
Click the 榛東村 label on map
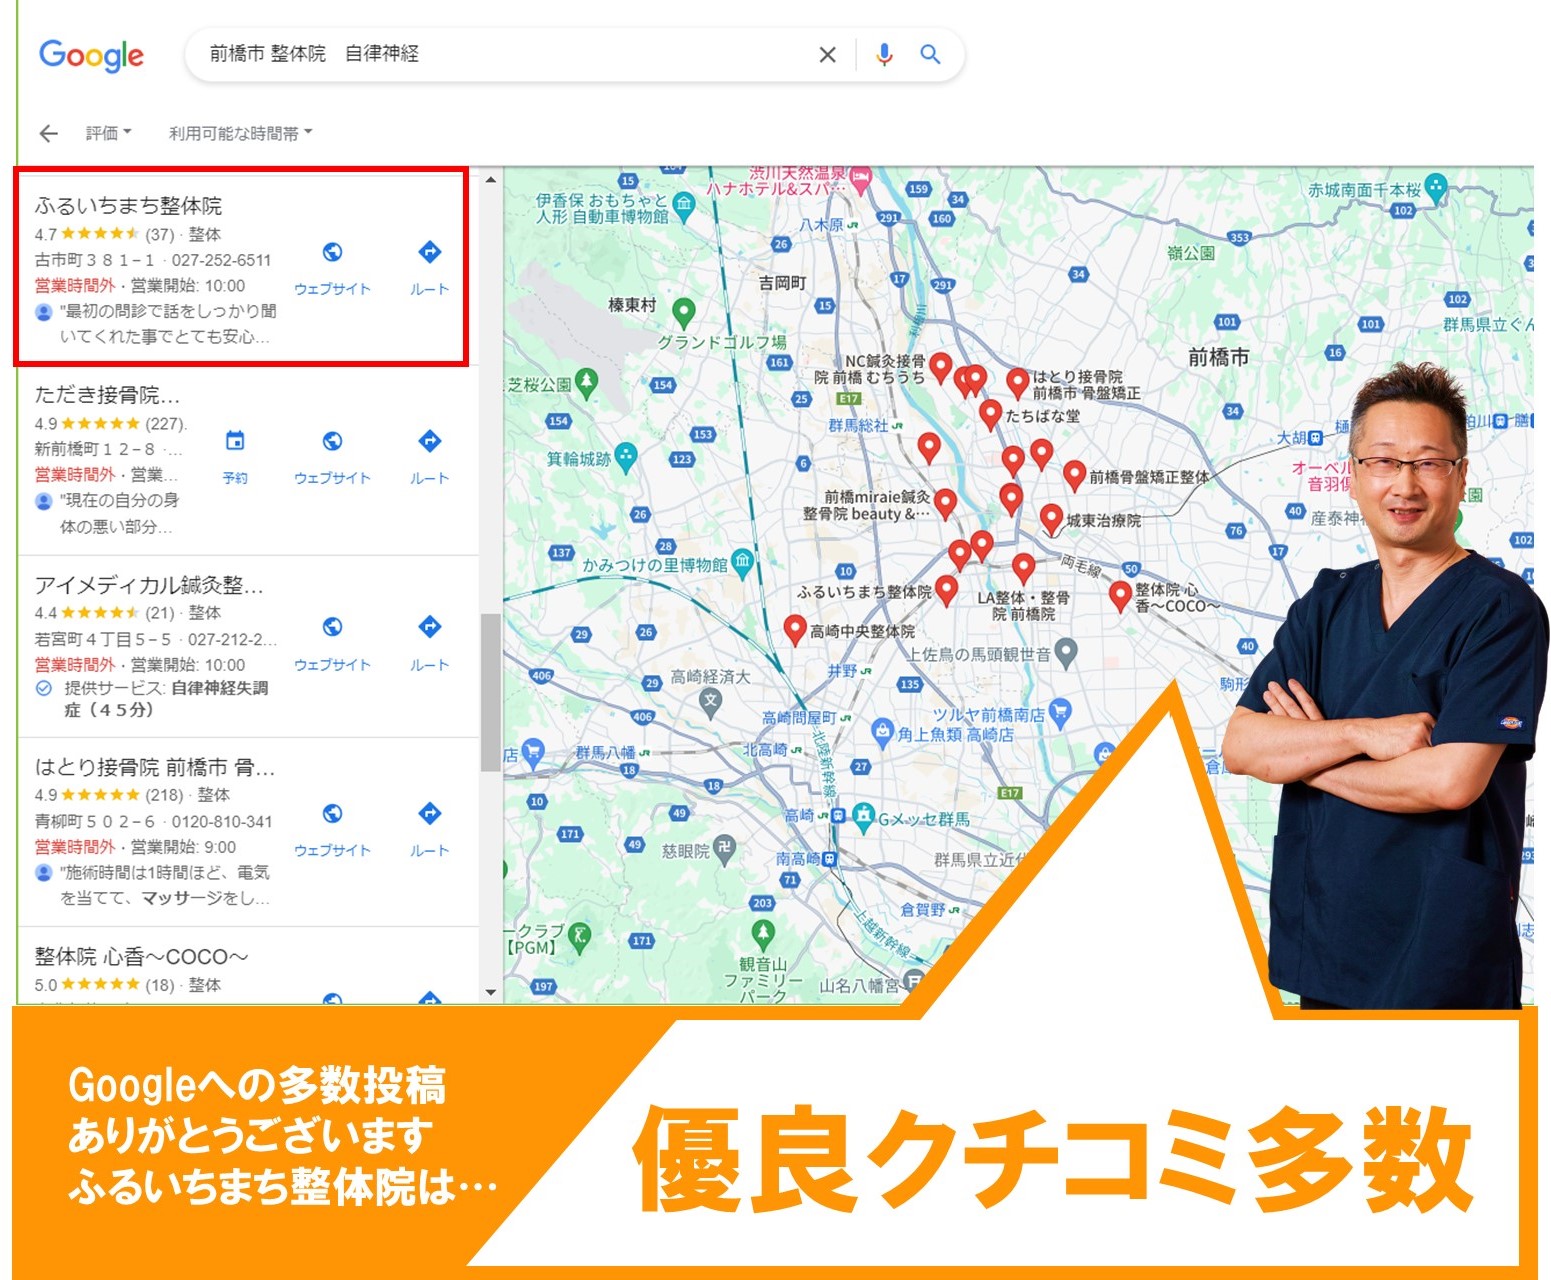click(x=632, y=305)
